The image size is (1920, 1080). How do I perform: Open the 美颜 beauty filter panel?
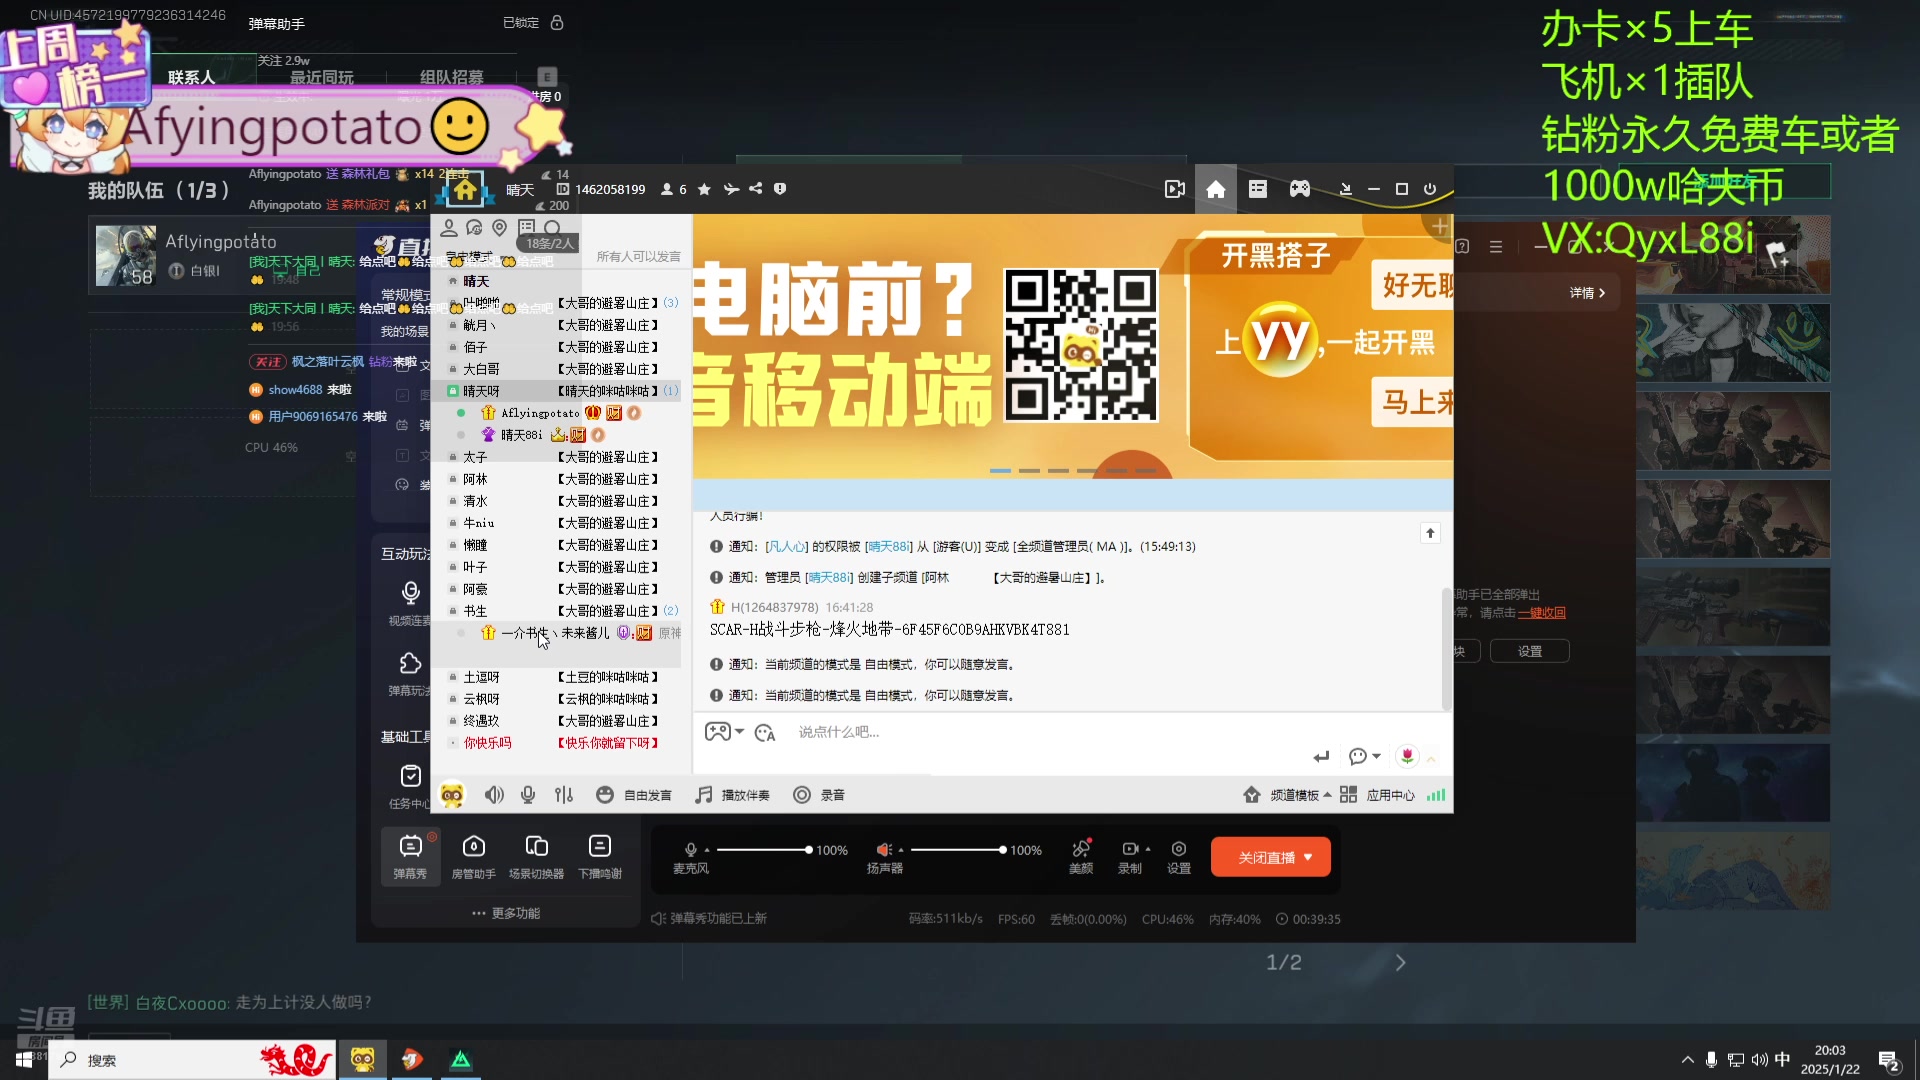pos(1080,856)
